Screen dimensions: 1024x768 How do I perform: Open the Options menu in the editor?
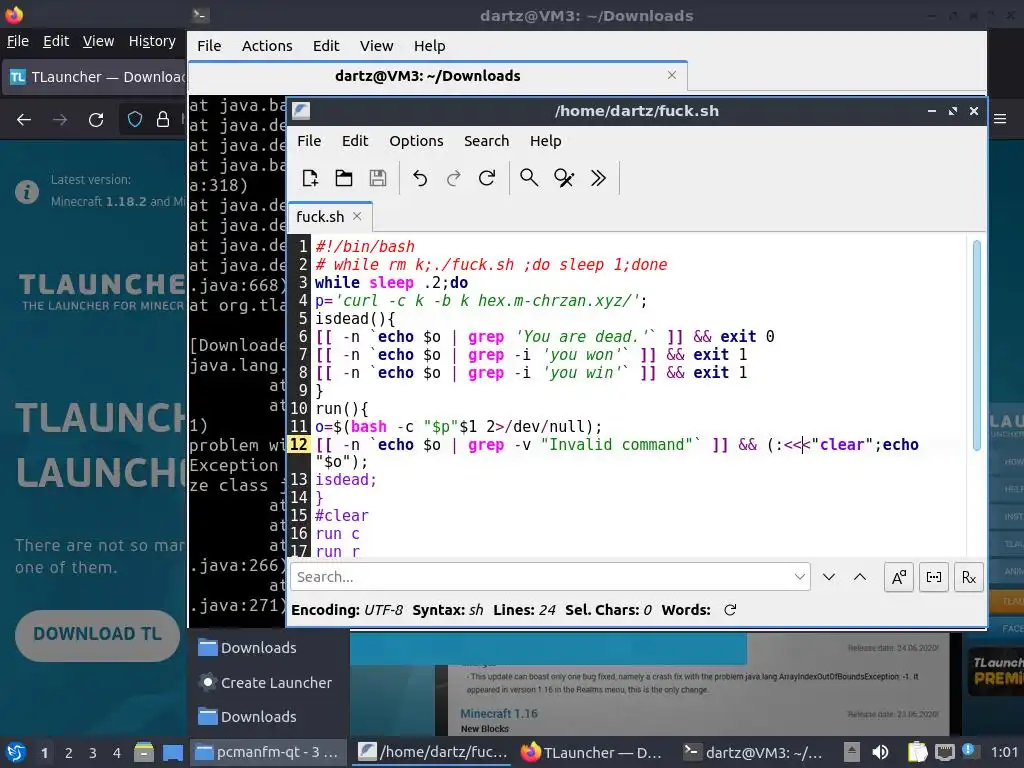(416, 141)
